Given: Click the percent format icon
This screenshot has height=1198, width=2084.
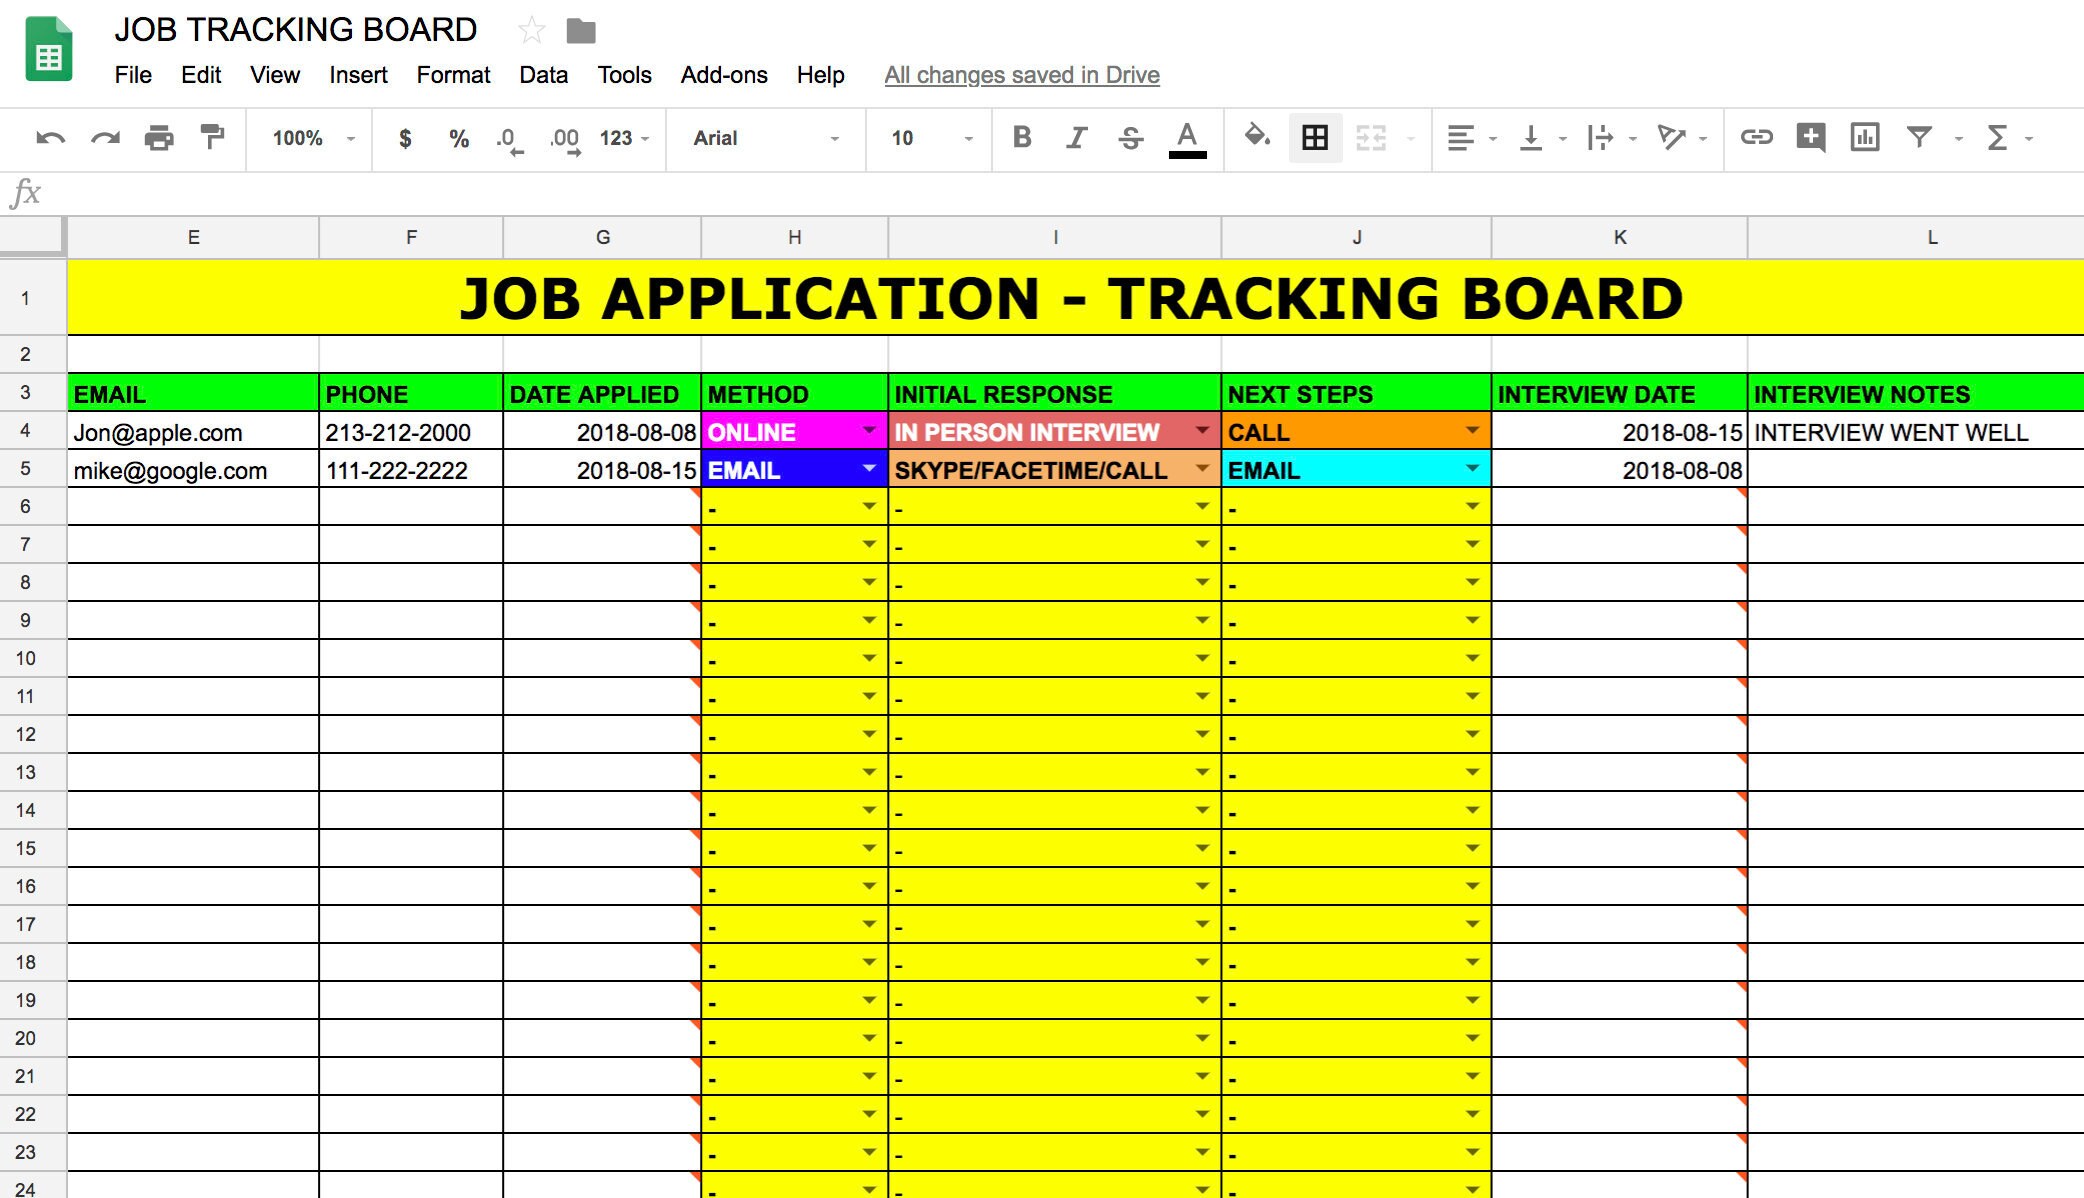Looking at the screenshot, I should pos(459,139).
